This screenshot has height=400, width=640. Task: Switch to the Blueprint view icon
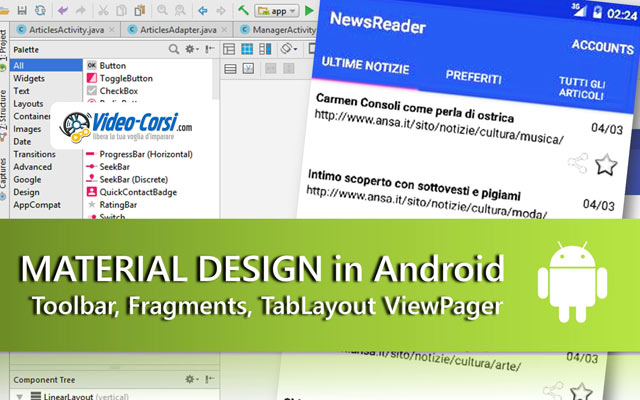[247, 49]
